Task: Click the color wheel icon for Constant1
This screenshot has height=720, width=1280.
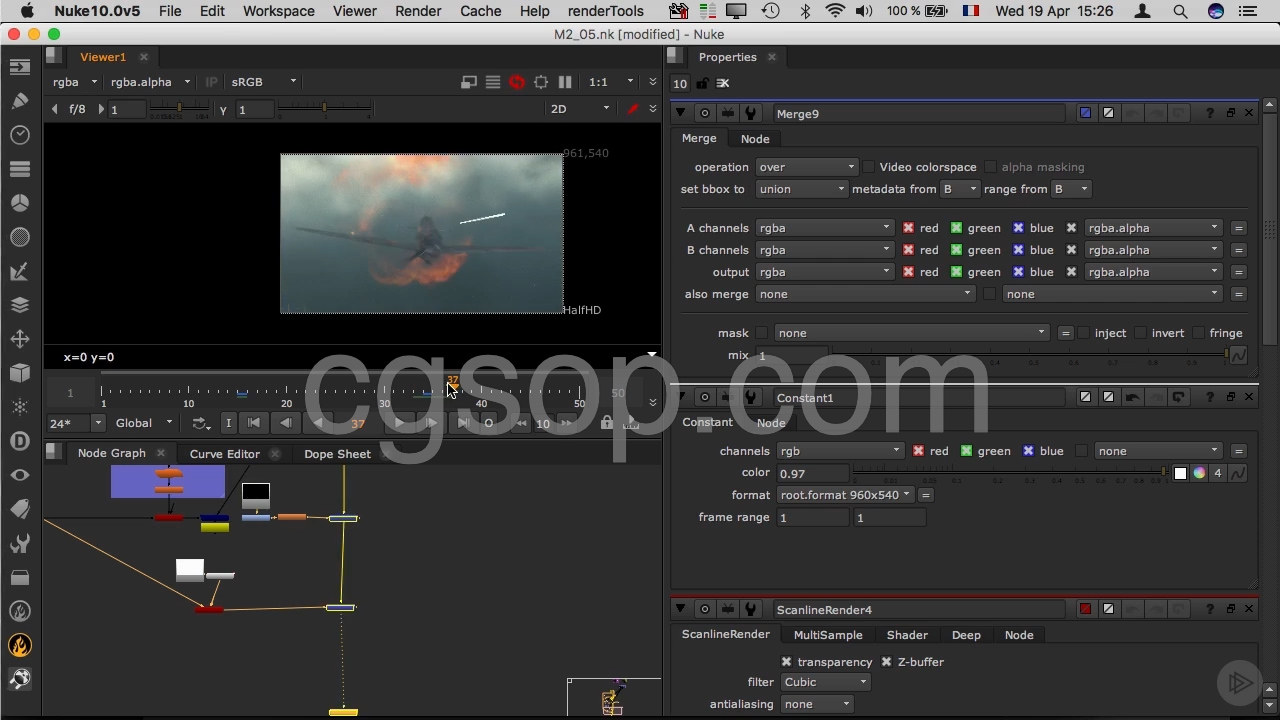Action: click(1199, 473)
